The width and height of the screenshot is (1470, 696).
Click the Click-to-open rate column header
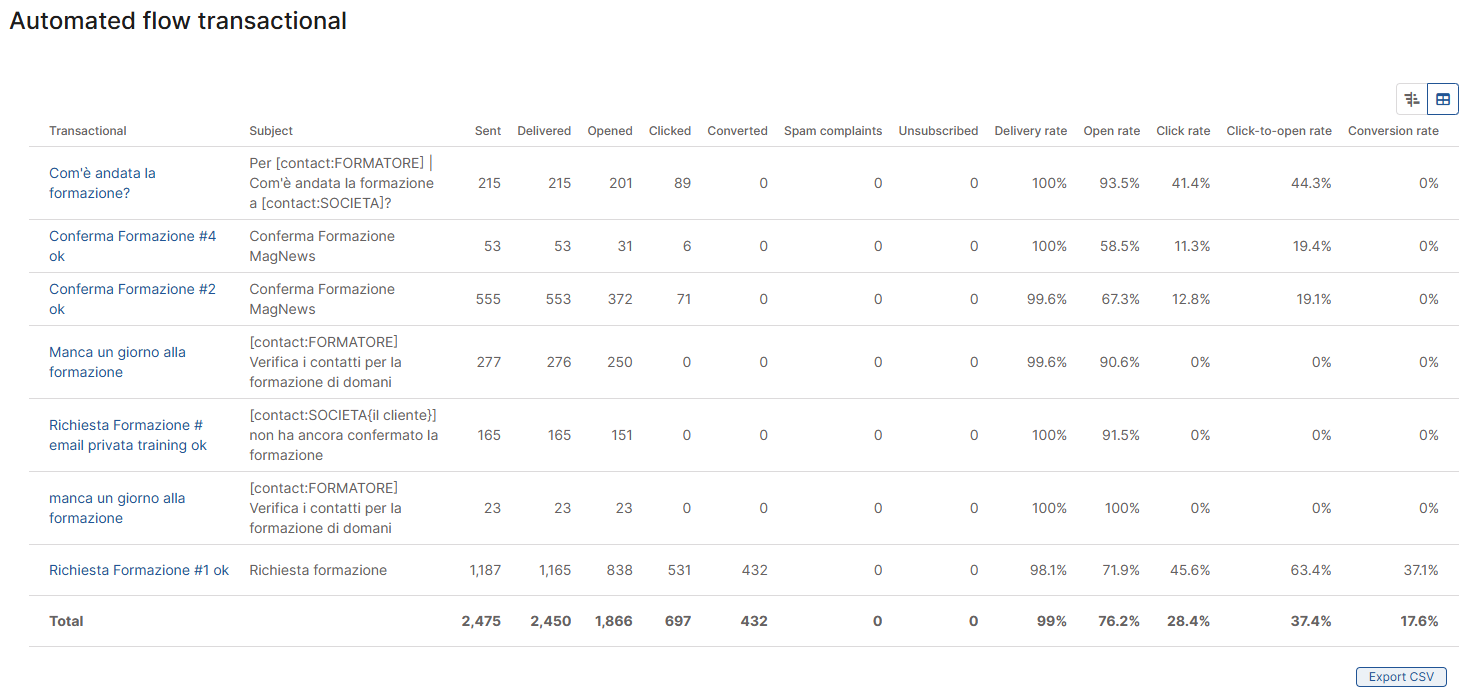click(x=1279, y=131)
